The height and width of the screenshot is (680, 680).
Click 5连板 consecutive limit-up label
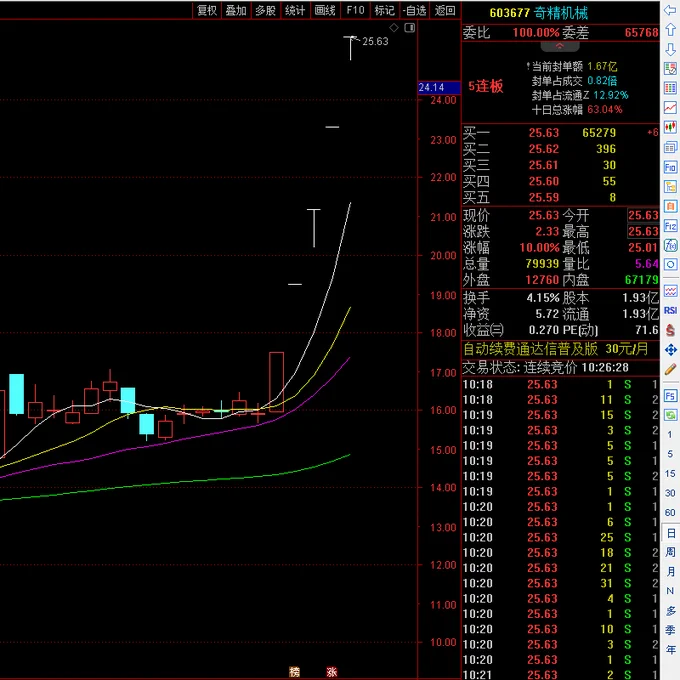point(485,86)
